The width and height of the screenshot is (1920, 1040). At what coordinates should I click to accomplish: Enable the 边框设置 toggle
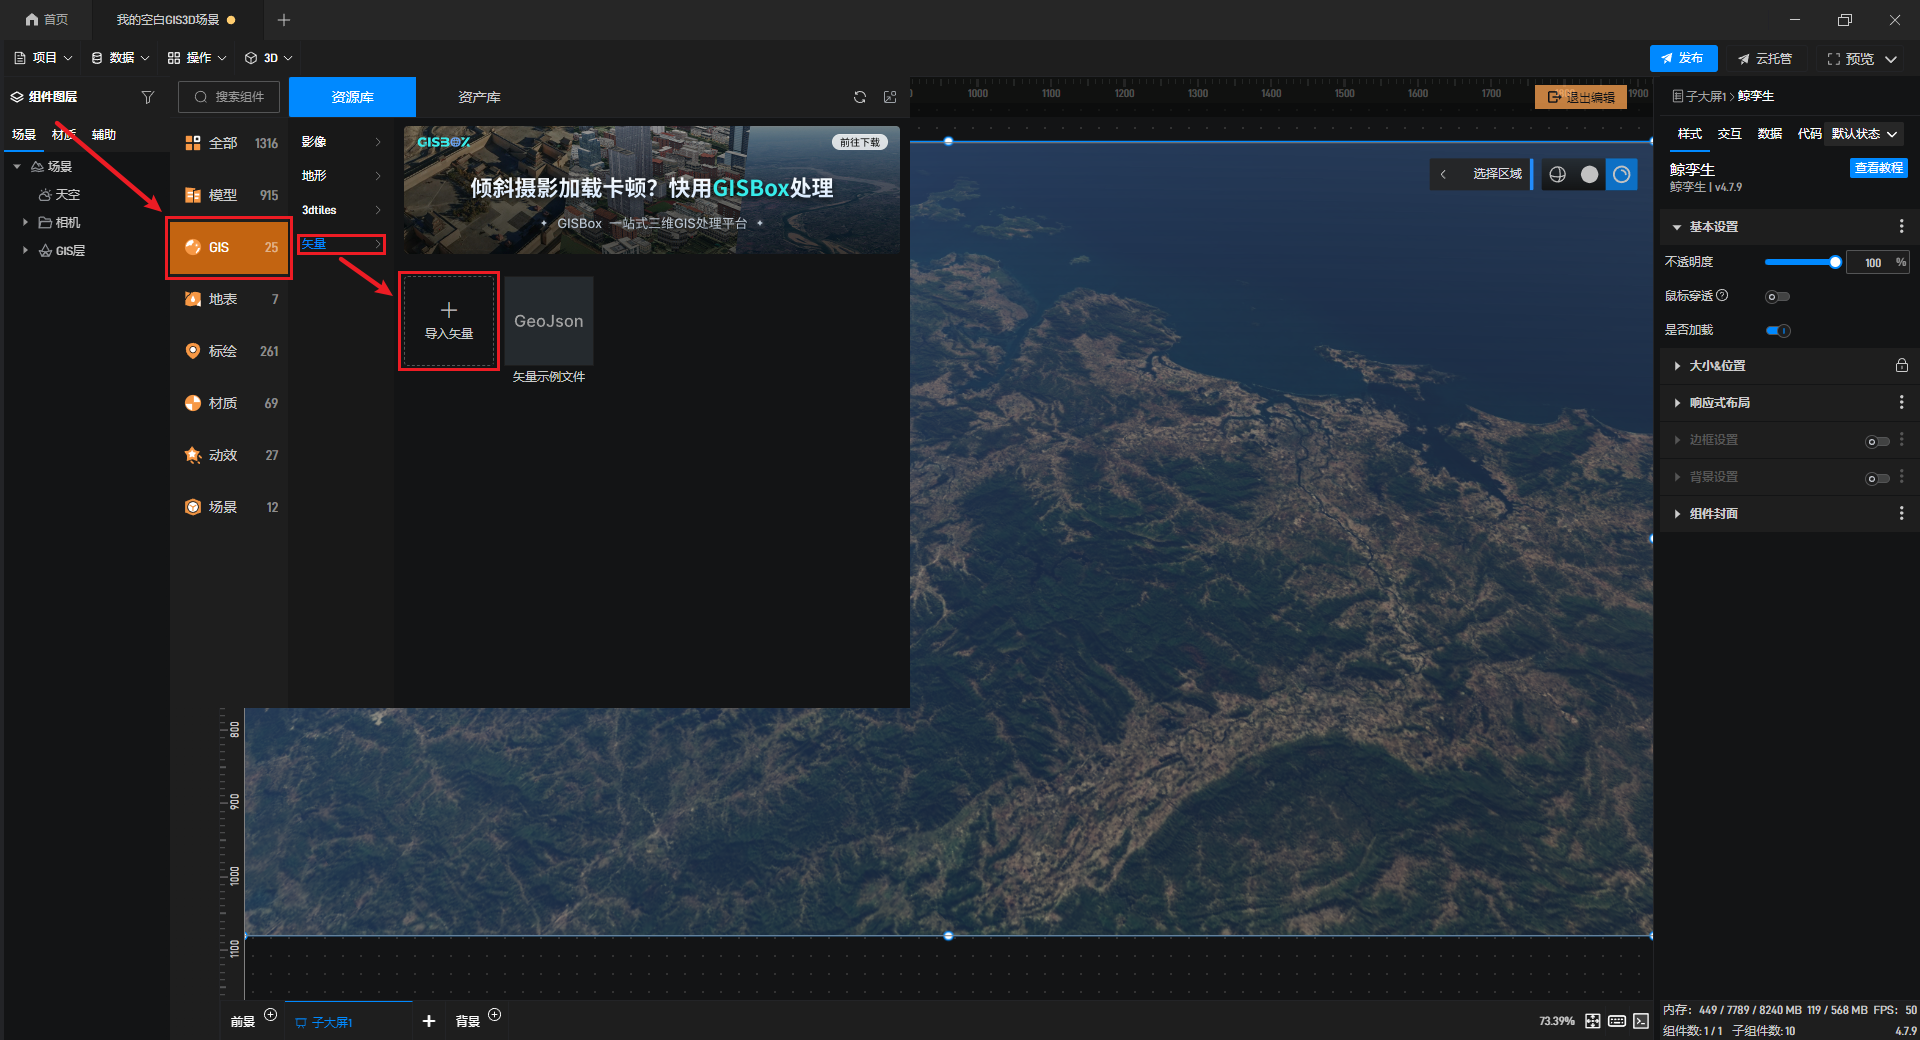1877,441
